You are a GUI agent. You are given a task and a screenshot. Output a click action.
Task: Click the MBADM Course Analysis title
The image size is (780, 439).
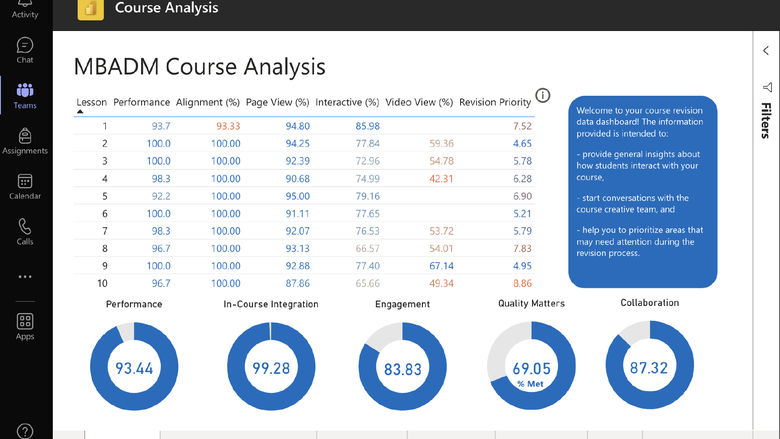199,67
